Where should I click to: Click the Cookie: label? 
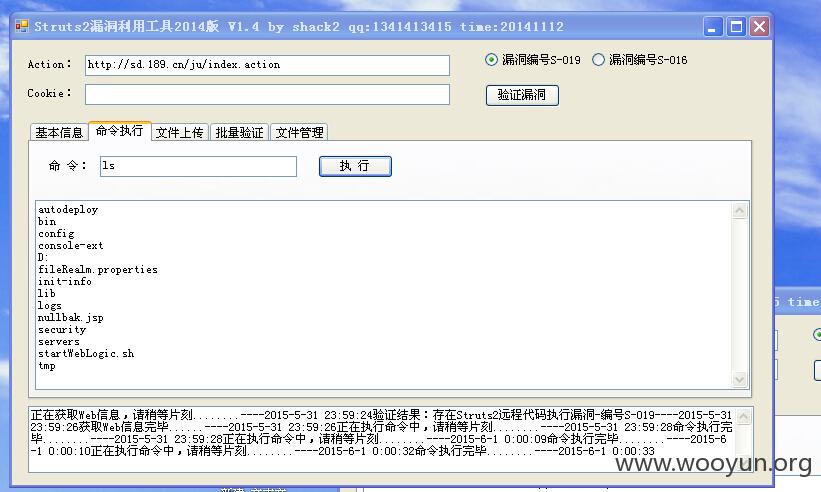[49, 93]
